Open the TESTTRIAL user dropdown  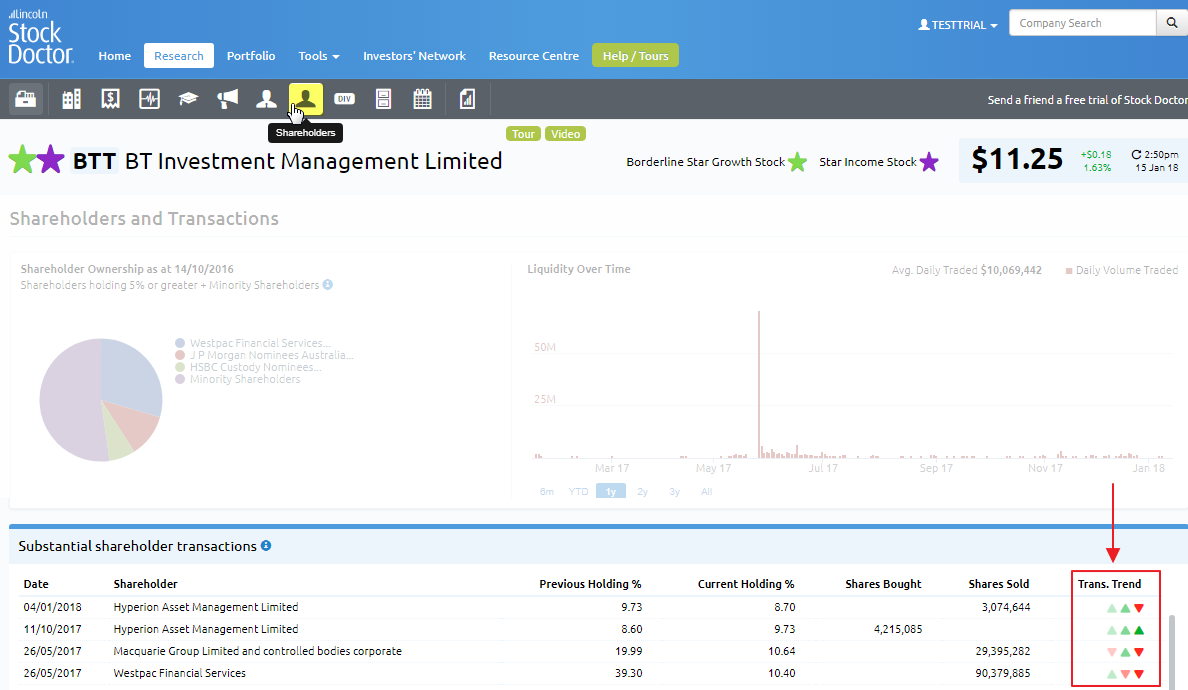(x=958, y=25)
